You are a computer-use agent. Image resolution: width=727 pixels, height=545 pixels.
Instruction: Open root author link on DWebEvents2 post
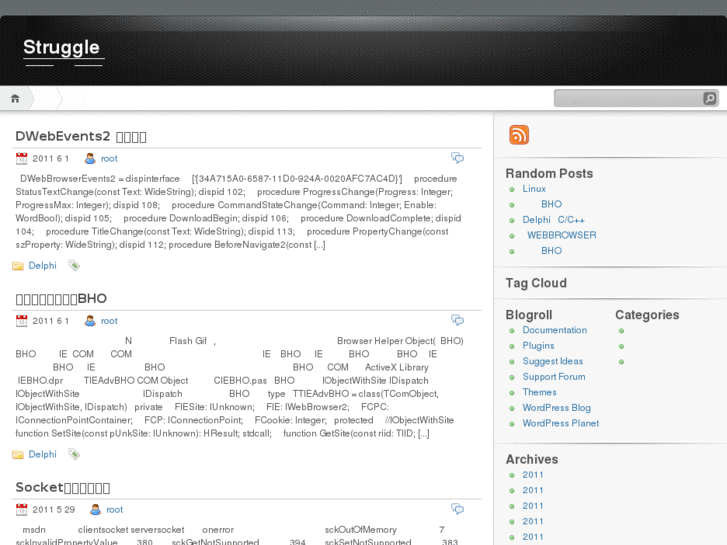click(x=109, y=159)
